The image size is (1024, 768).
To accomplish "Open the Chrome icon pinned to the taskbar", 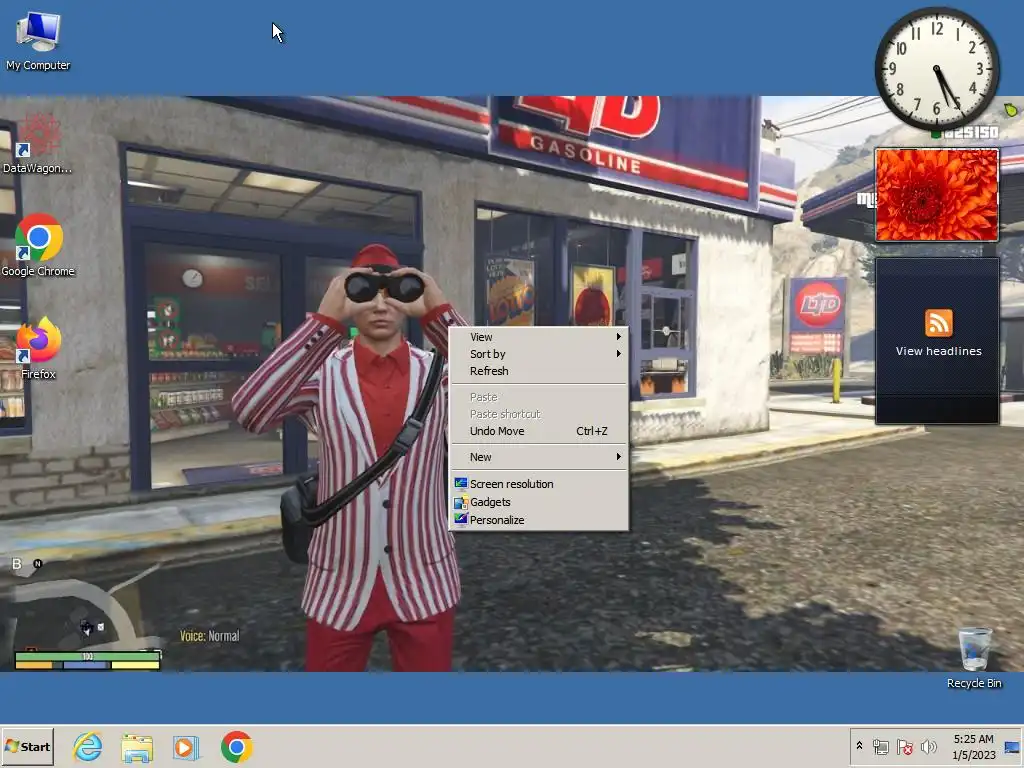I will point(236,747).
